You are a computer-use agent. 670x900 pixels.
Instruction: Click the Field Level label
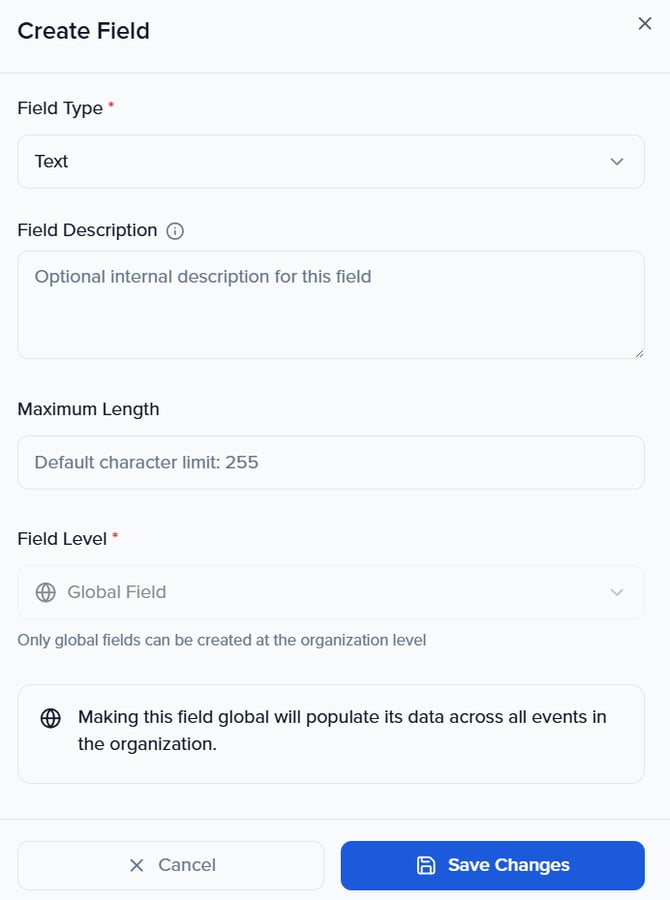[x=62, y=538]
